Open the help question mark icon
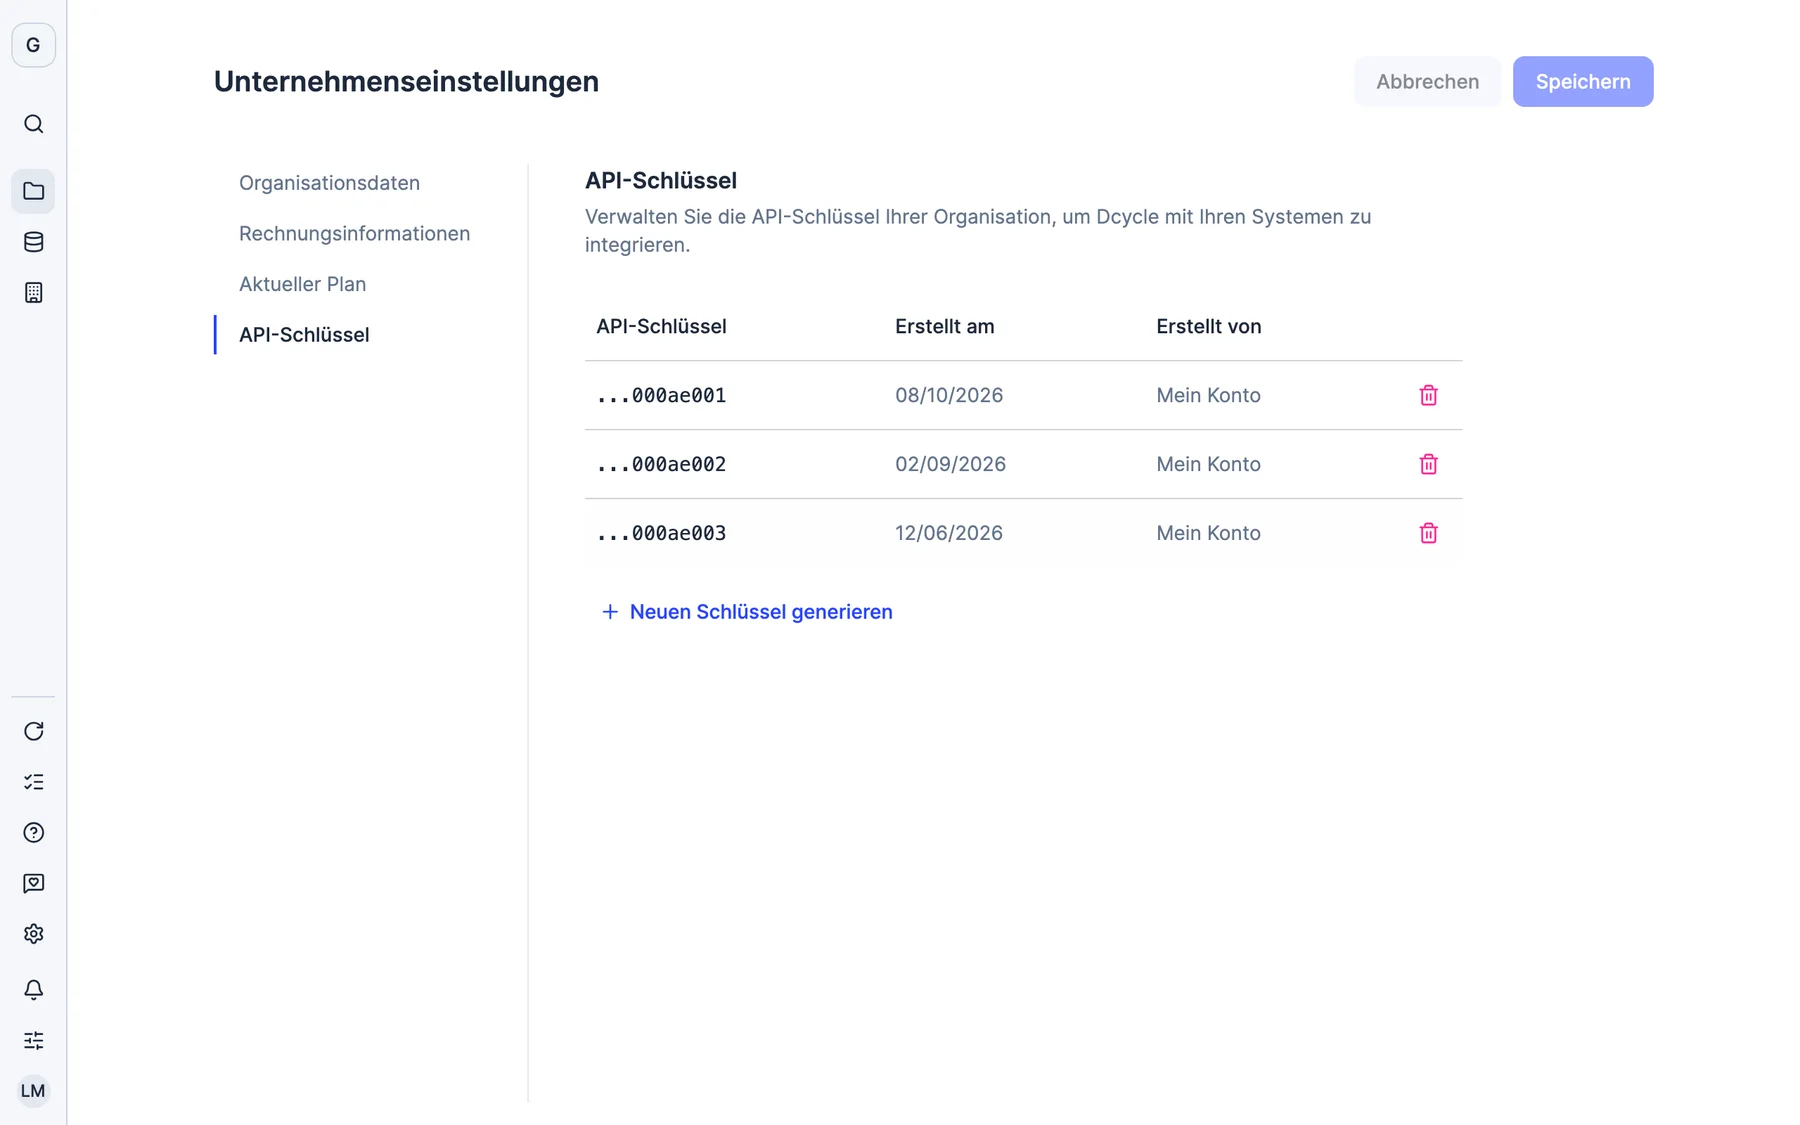This screenshot has height=1125, width=1800. [33, 833]
